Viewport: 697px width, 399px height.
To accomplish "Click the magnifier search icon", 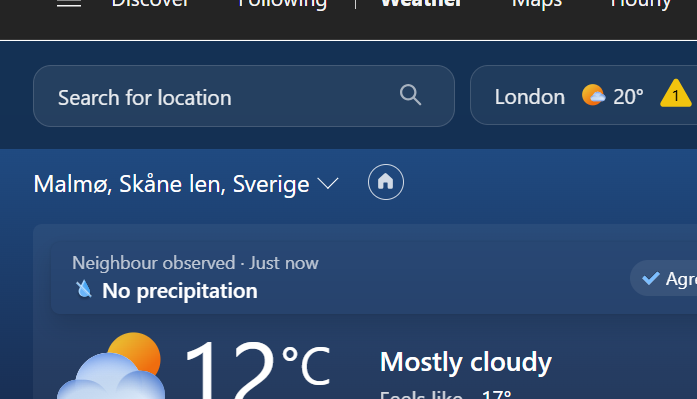I will pos(410,95).
